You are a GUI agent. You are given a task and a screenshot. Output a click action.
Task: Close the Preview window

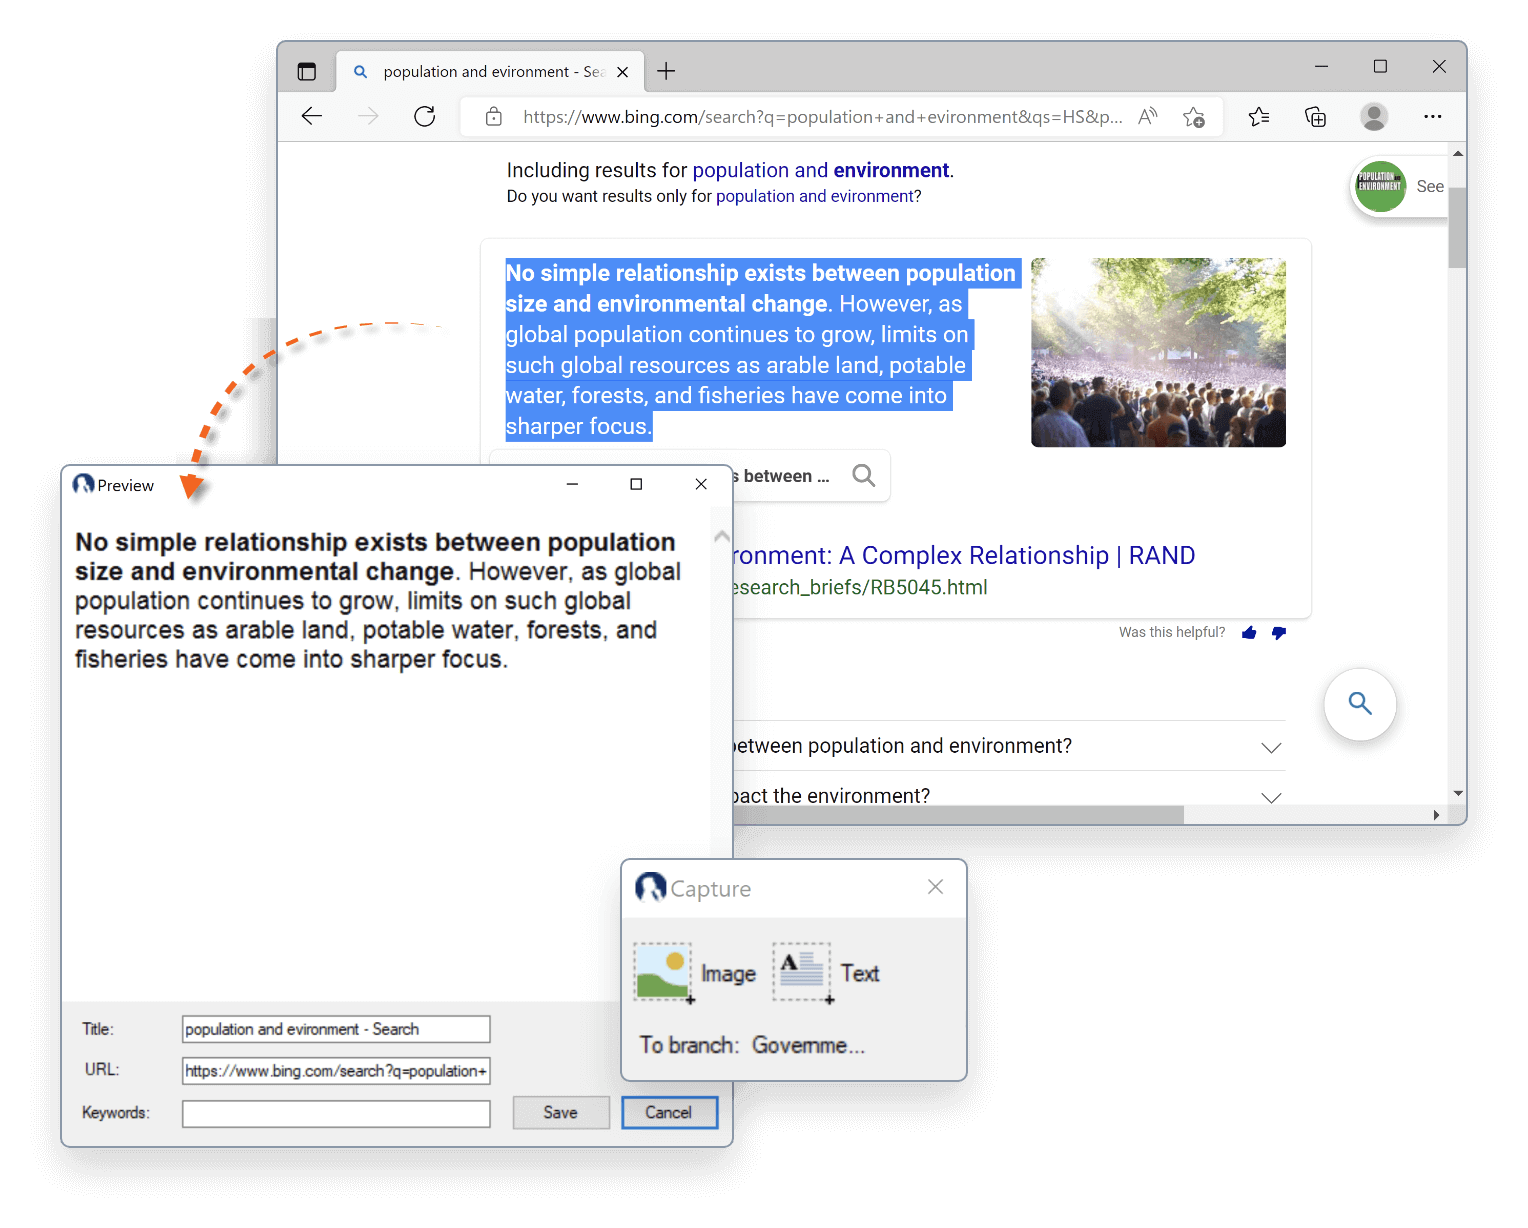coord(701,484)
